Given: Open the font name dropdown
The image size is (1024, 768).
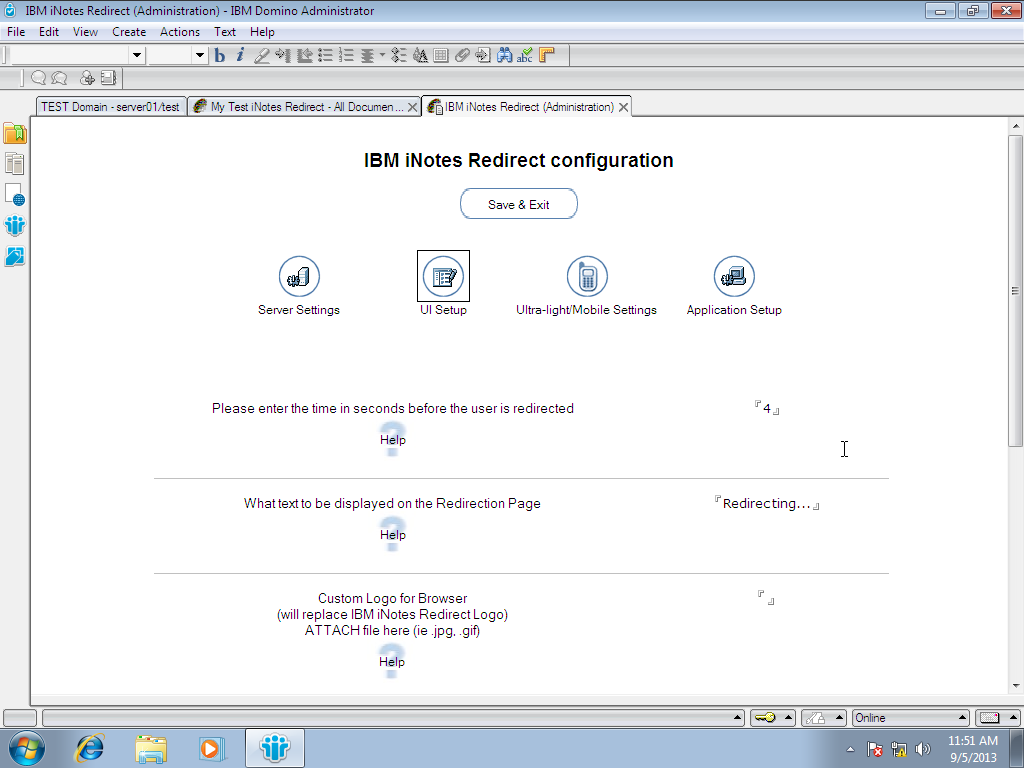Looking at the screenshot, I should pos(135,55).
